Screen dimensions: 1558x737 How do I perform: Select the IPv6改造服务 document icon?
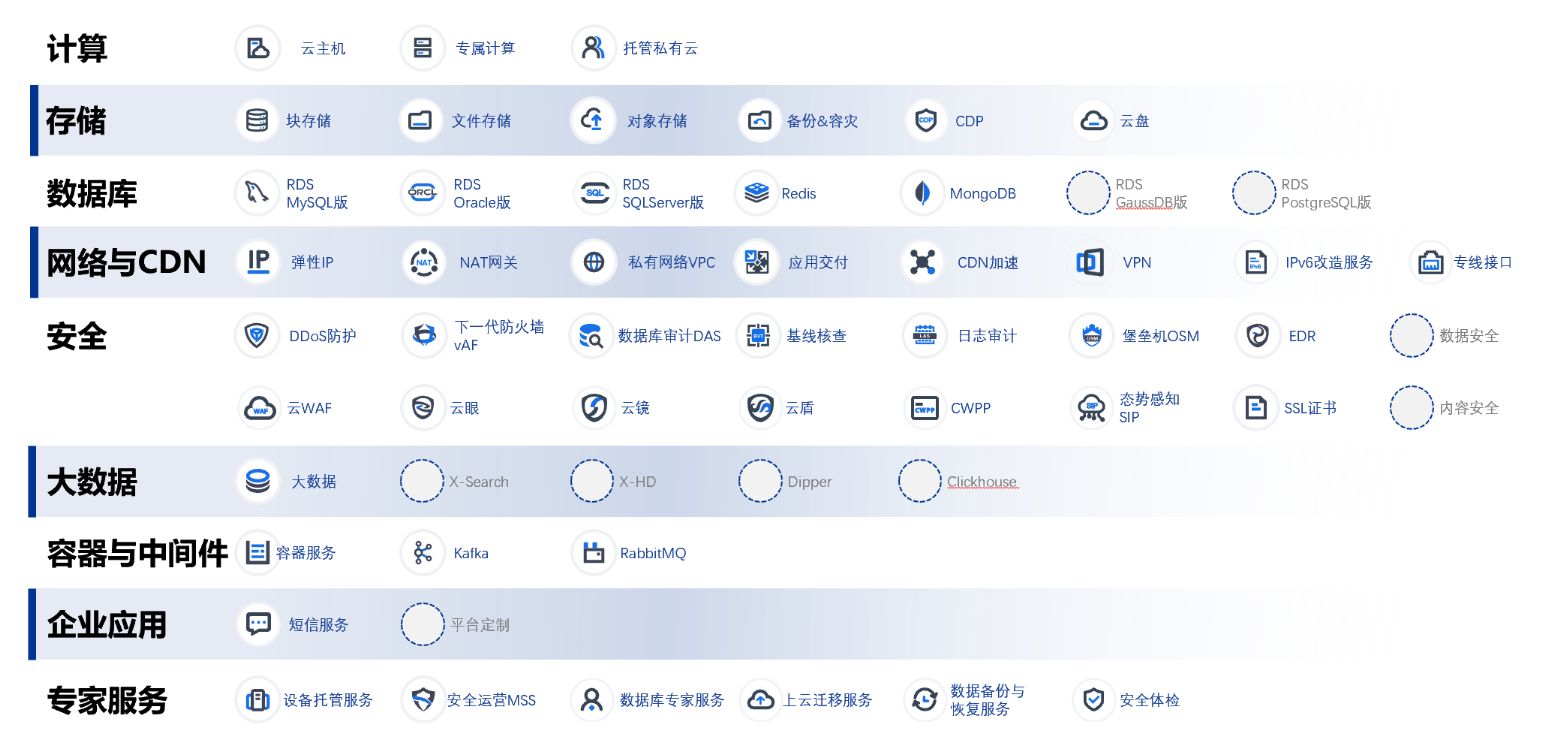pos(1256,262)
